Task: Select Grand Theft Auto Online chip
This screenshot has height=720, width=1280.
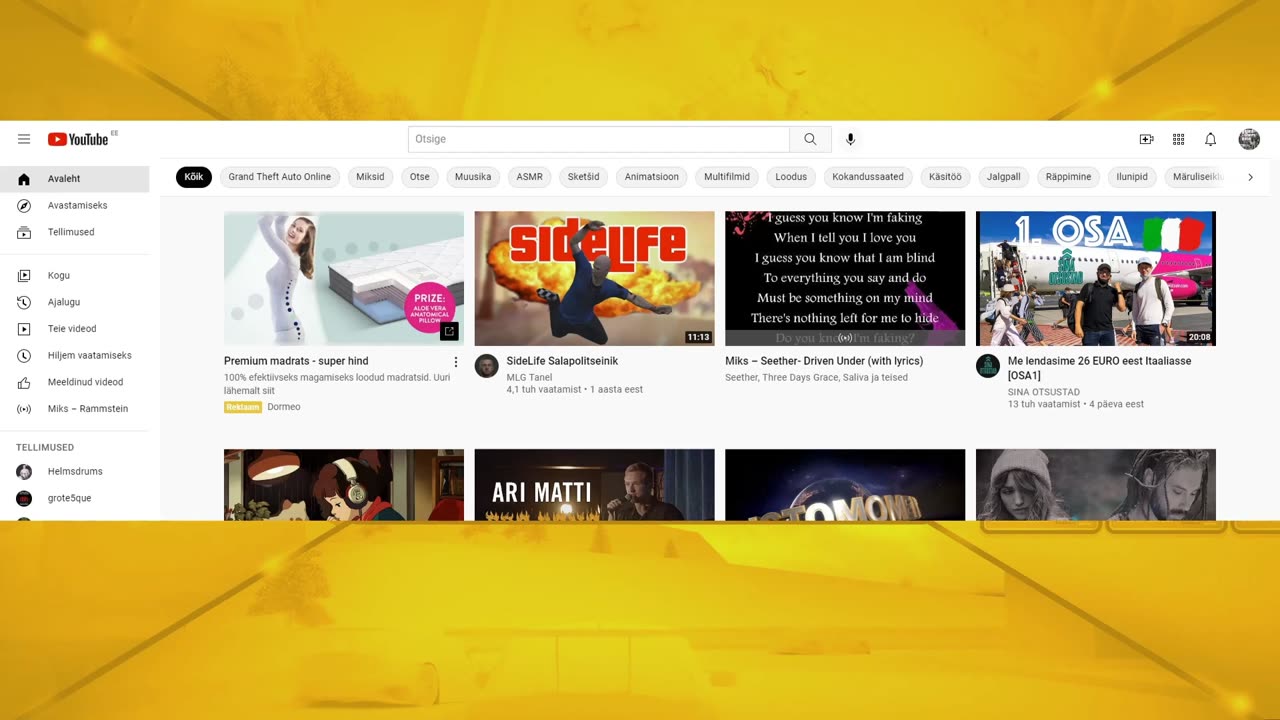Action: pos(280,177)
